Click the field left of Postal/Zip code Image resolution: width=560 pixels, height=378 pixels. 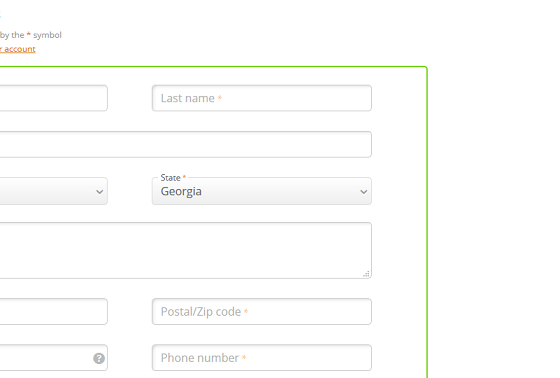tap(54, 312)
